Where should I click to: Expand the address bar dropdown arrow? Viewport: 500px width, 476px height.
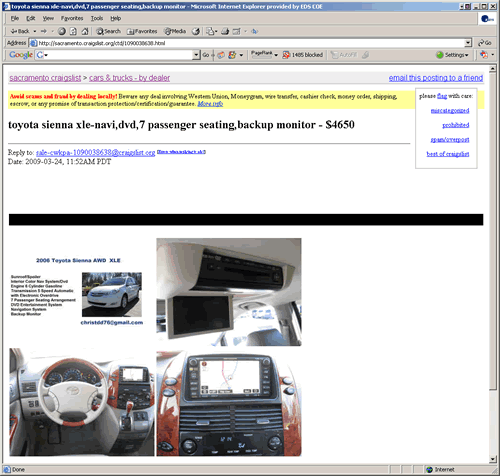[x=468, y=43]
